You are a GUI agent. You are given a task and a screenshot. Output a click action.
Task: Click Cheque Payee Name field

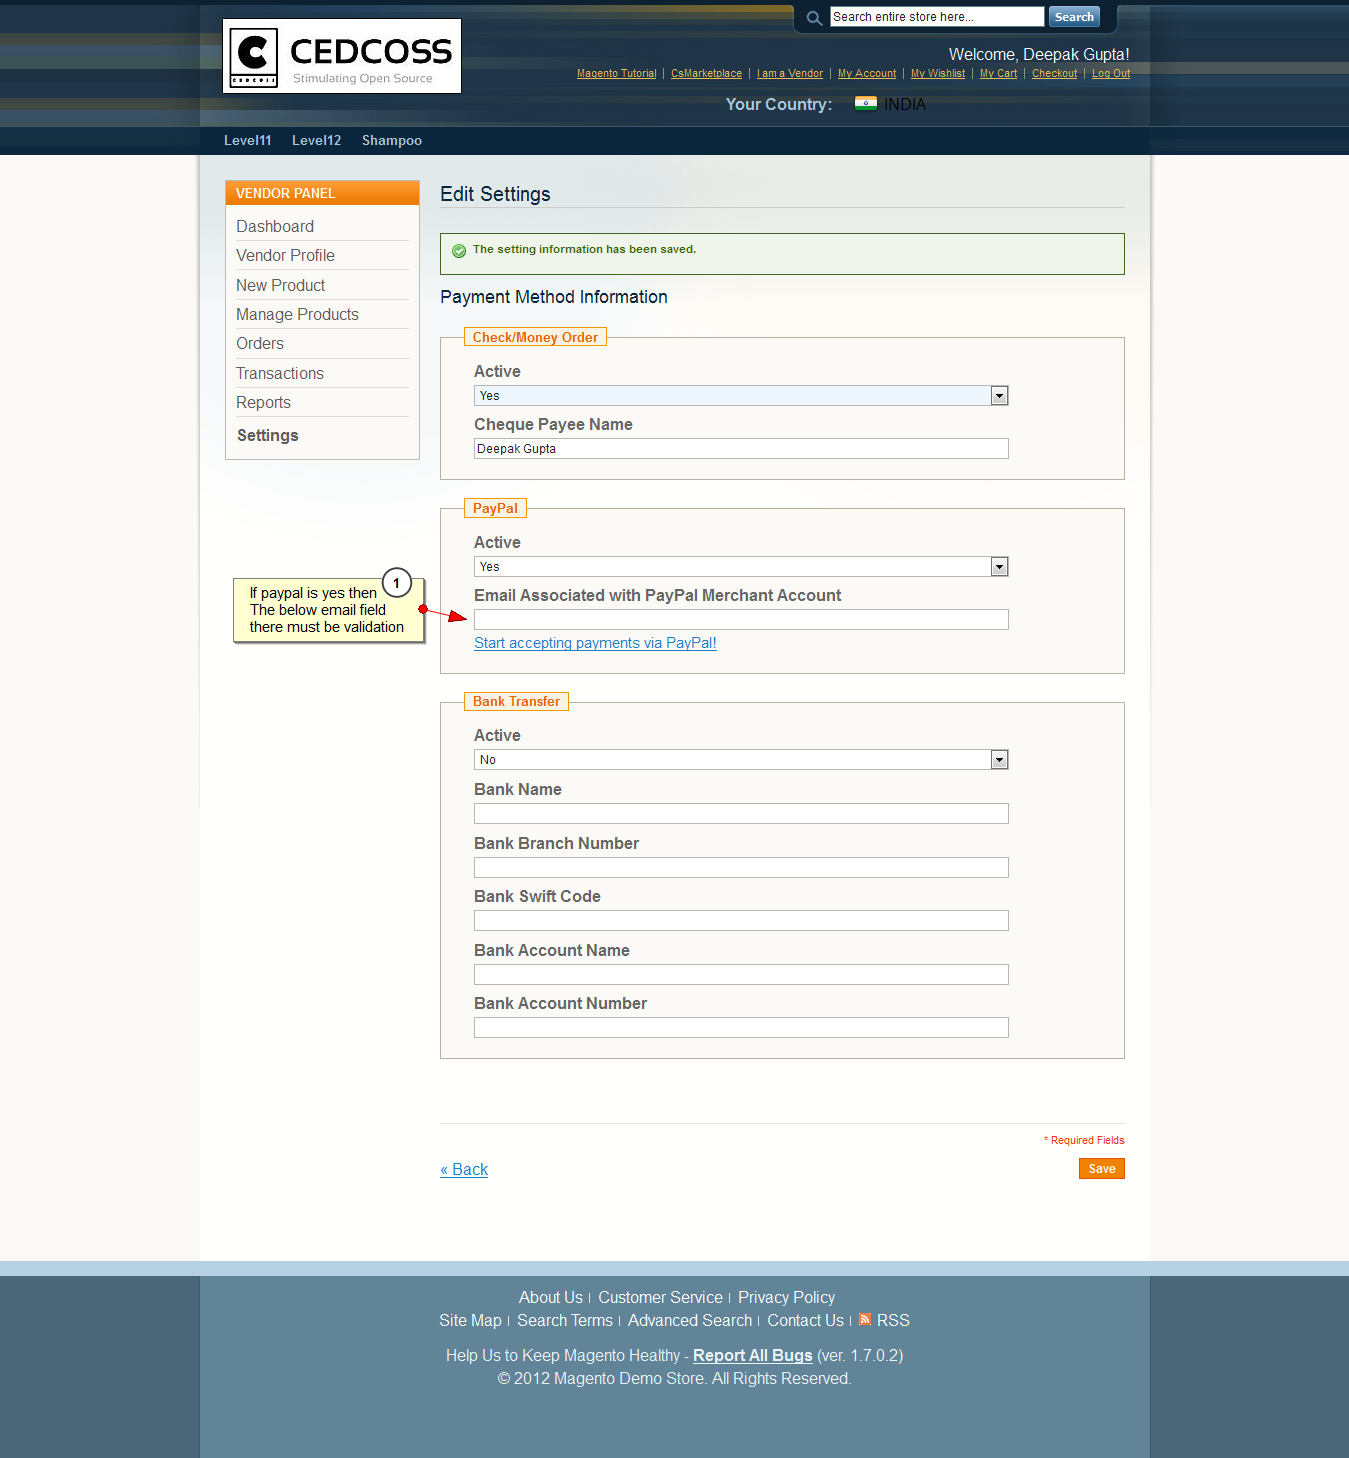741,449
